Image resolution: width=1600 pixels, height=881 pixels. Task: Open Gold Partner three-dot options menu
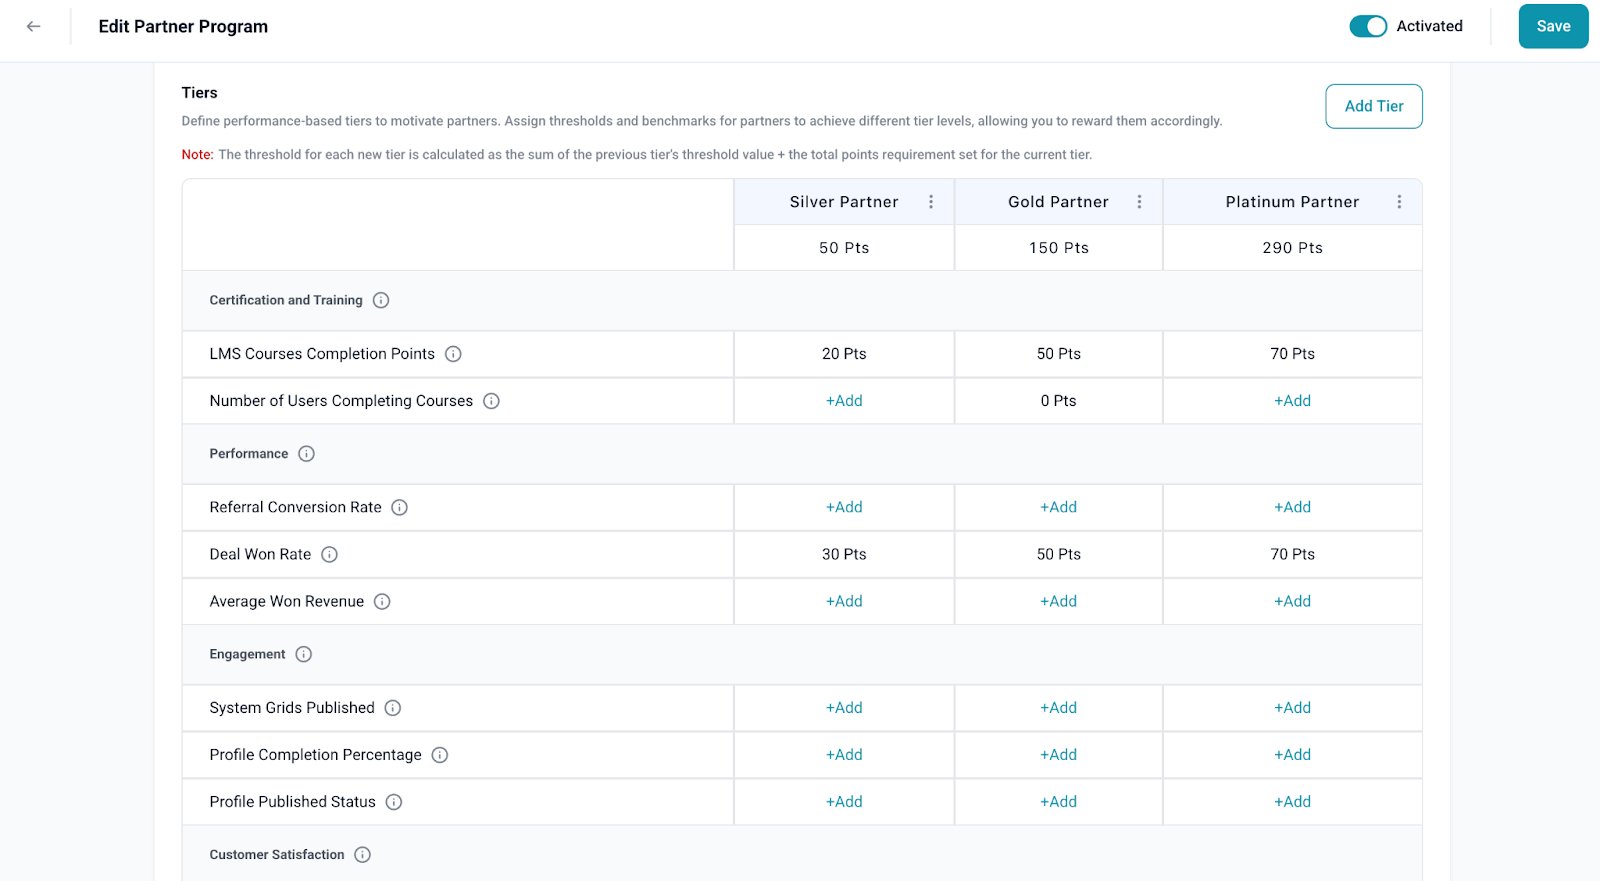coord(1139,202)
